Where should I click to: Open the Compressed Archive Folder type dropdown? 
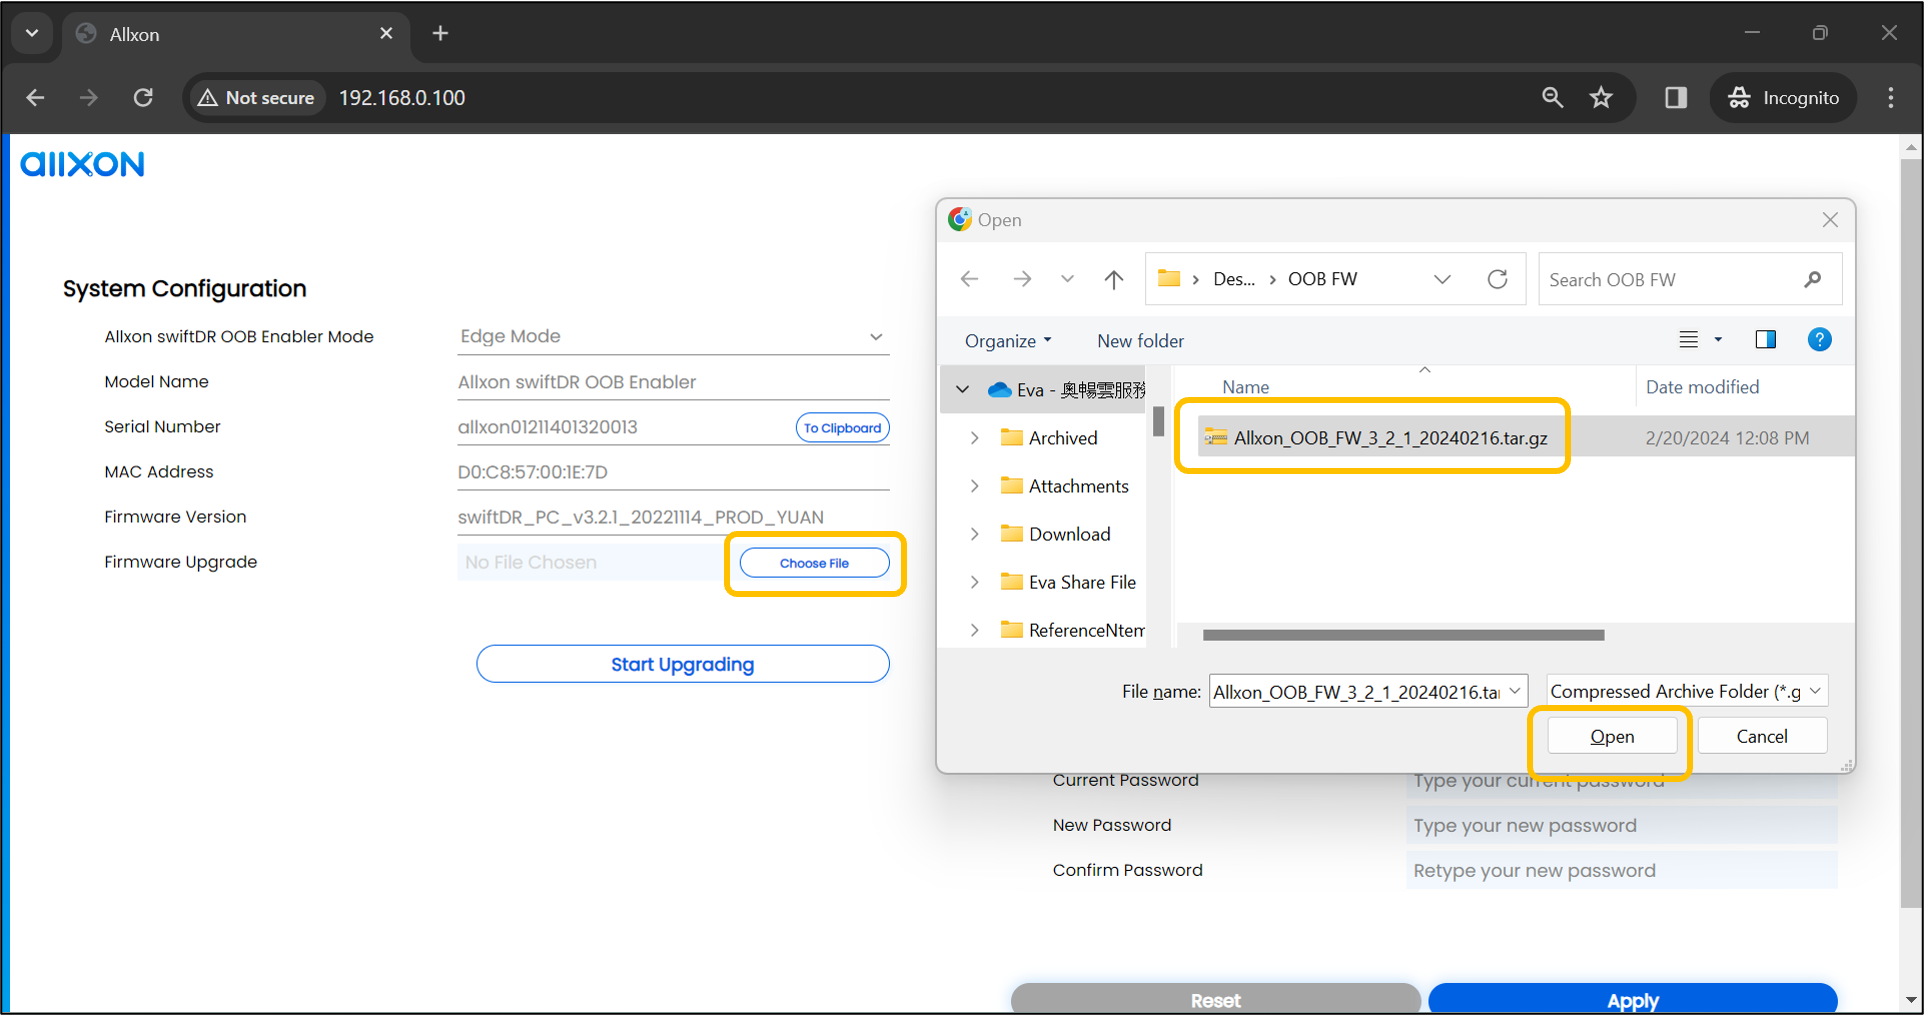point(1687,691)
